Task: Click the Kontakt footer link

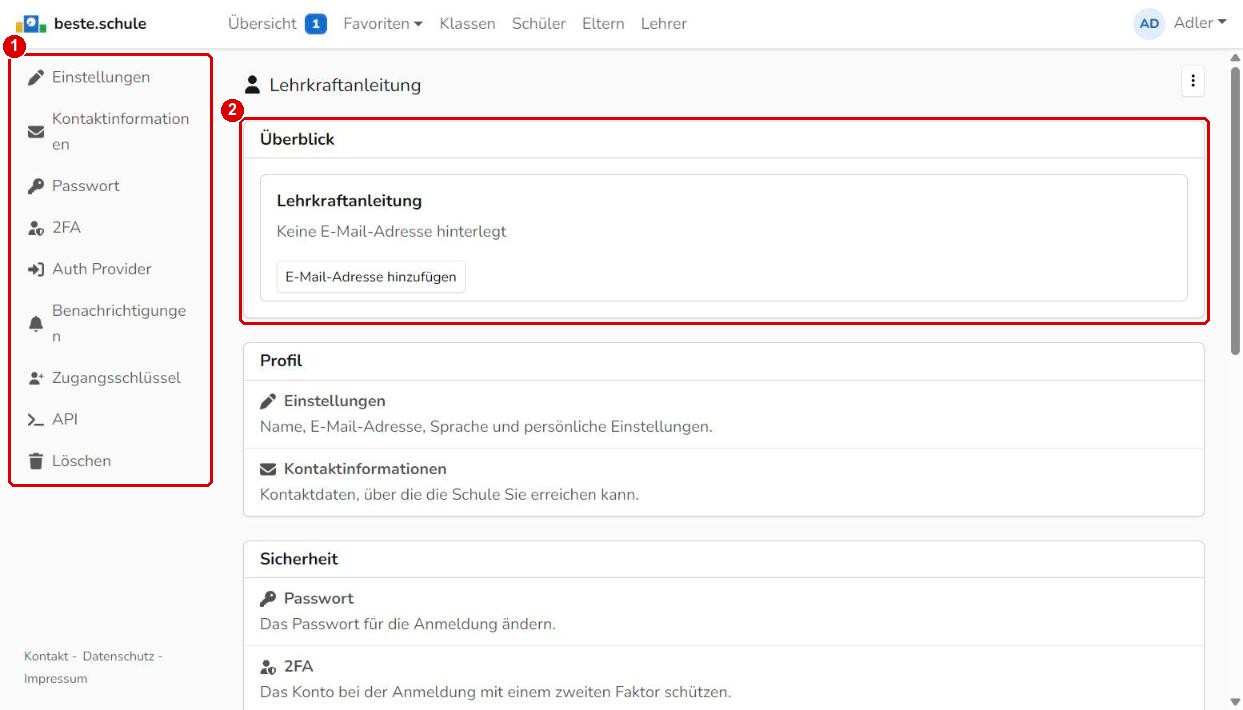Action: 46,656
